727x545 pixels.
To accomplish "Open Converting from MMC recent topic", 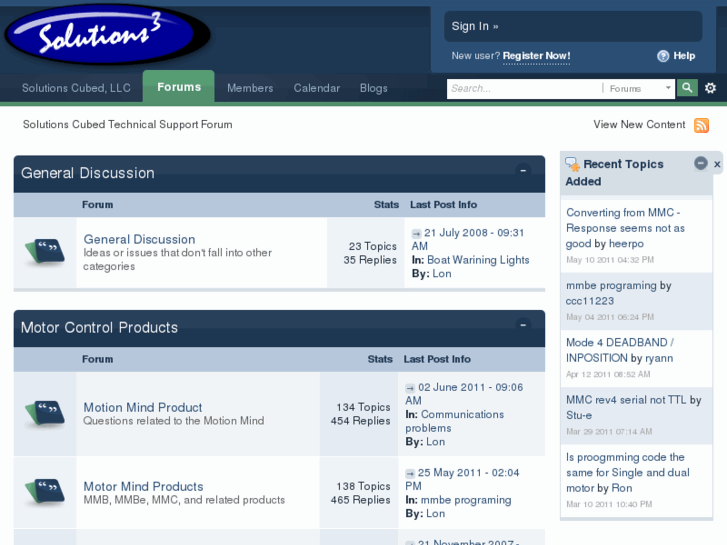I will (x=624, y=227).
